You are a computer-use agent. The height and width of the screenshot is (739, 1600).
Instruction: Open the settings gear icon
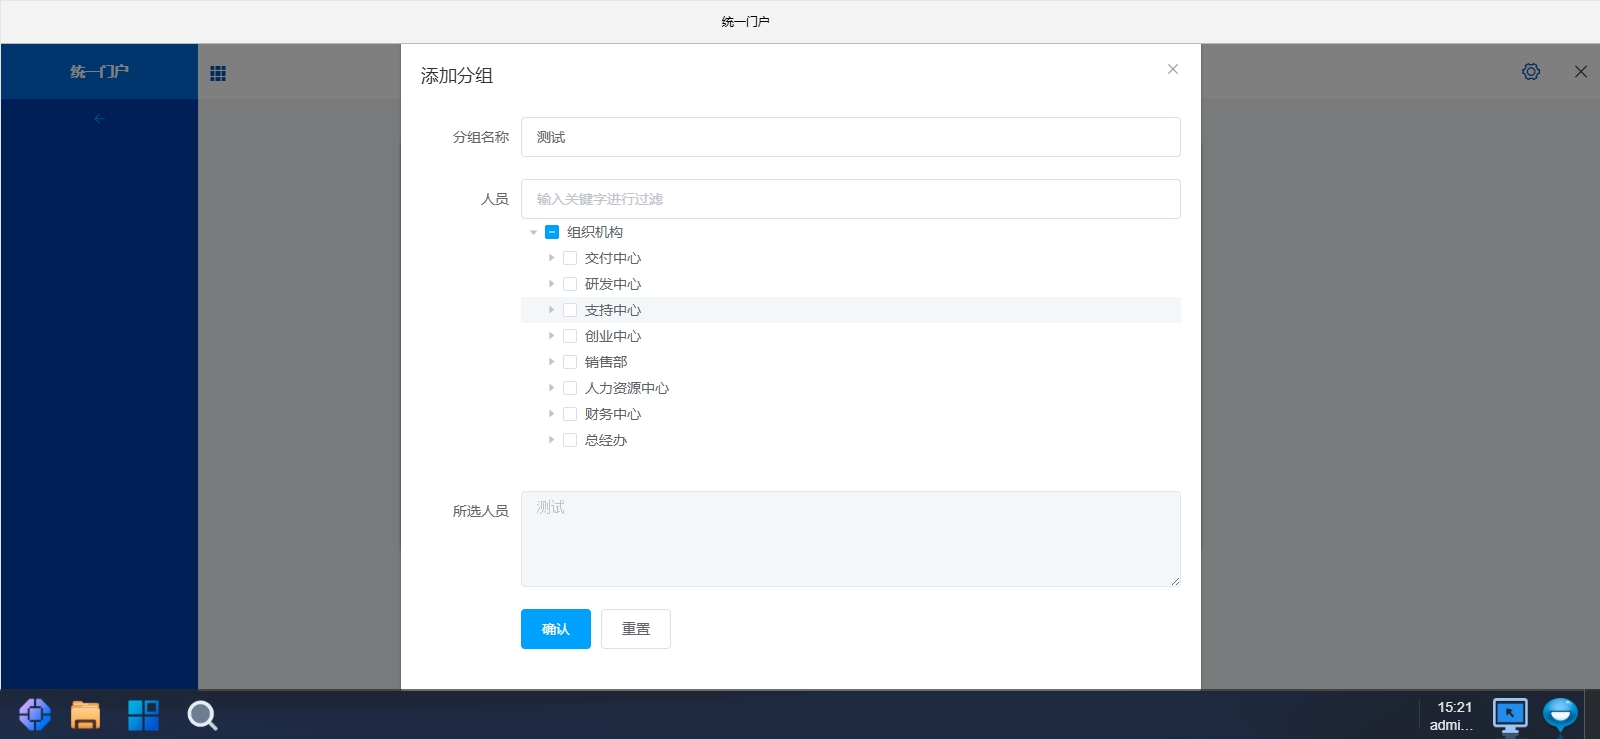point(1531,72)
